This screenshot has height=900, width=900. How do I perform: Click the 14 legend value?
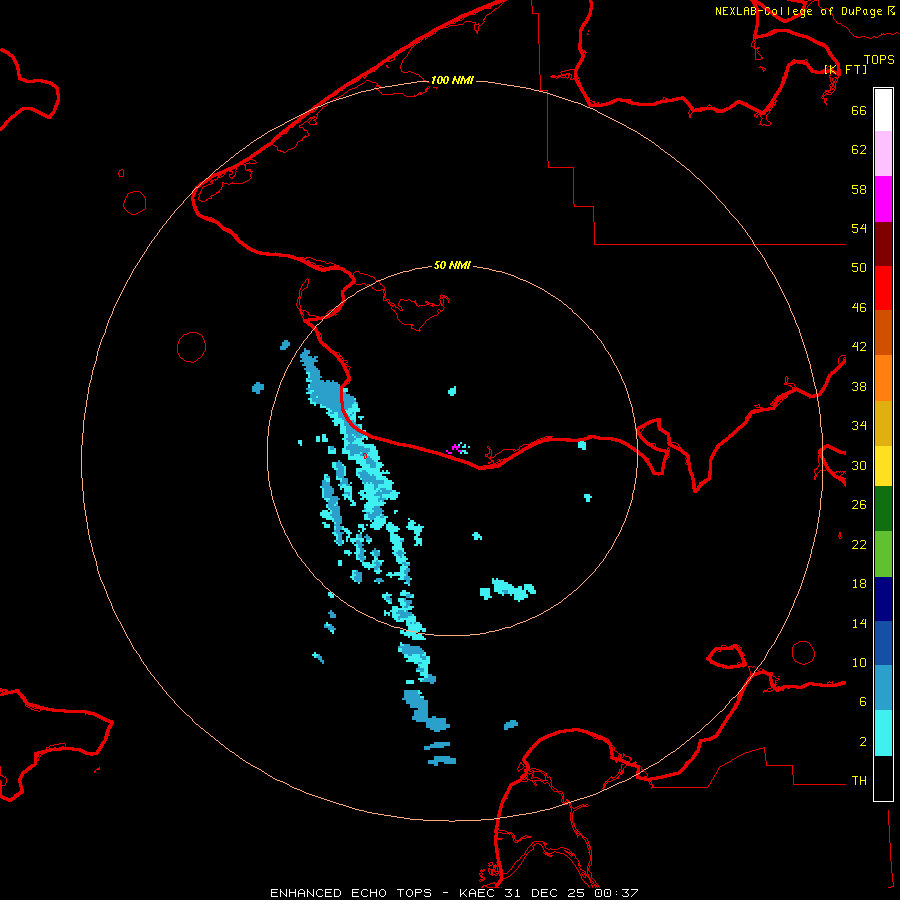tap(859, 623)
